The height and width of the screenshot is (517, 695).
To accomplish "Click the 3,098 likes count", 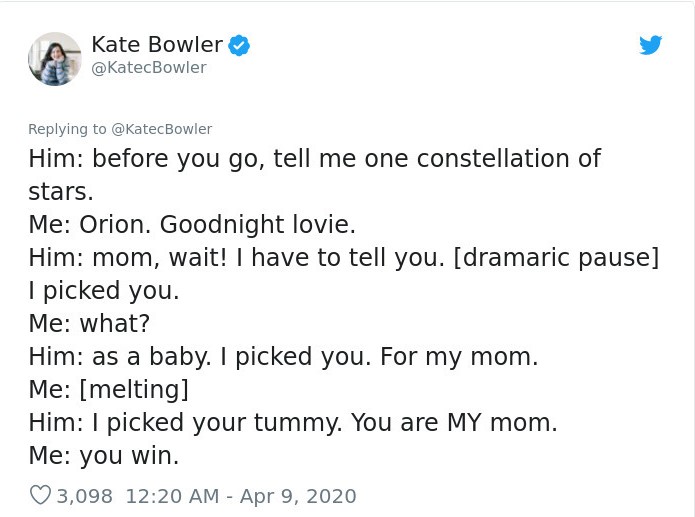I will (x=85, y=495).
